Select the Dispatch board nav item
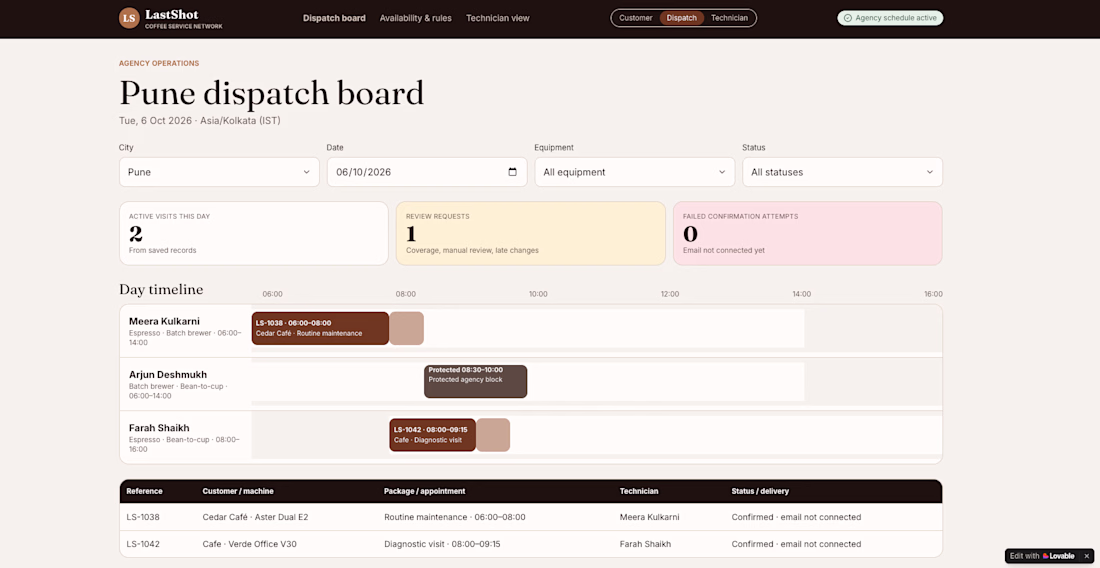 334,18
